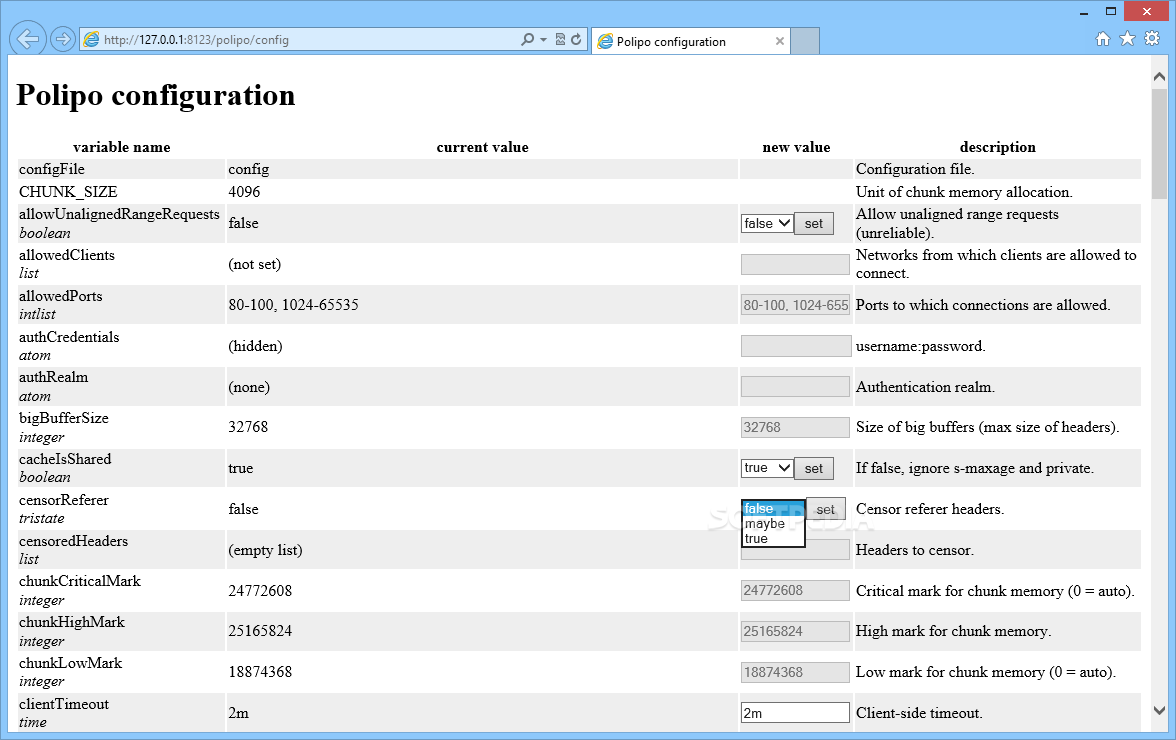Select maybe in censorReferer list
Image resolution: width=1176 pixels, height=740 pixels.
pos(772,523)
